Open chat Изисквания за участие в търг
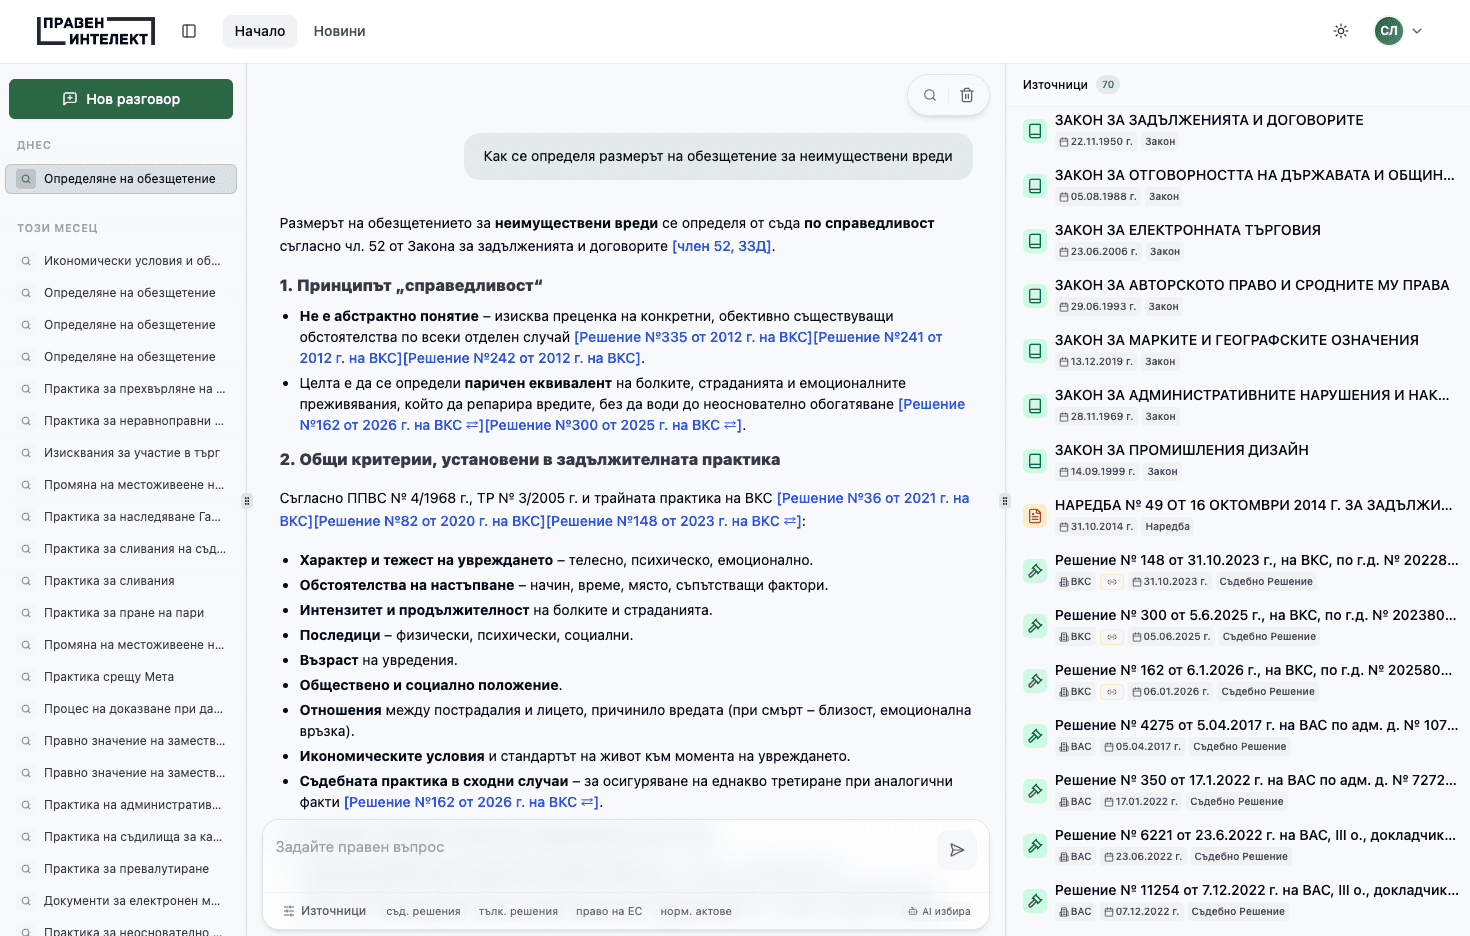Screen dimensions: 1470x936 (x=121, y=453)
